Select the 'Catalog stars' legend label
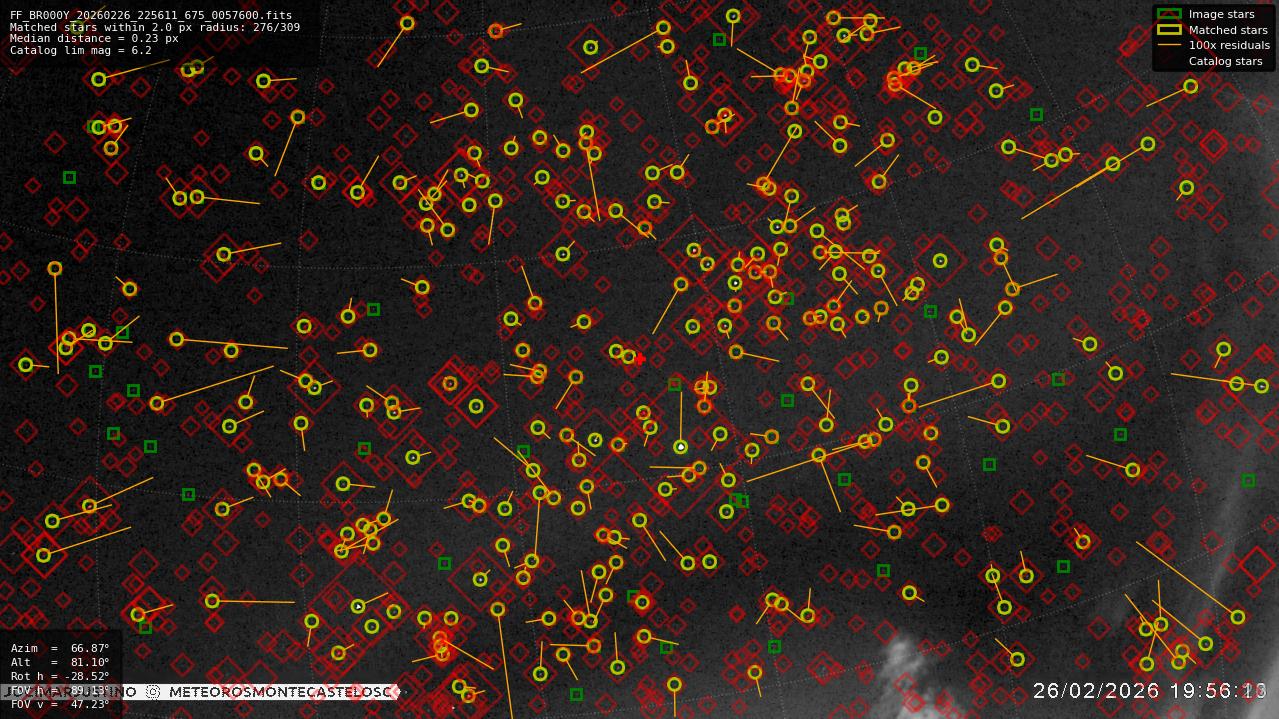The image size is (1279, 719). pyautogui.click(x=1225, y=61)
